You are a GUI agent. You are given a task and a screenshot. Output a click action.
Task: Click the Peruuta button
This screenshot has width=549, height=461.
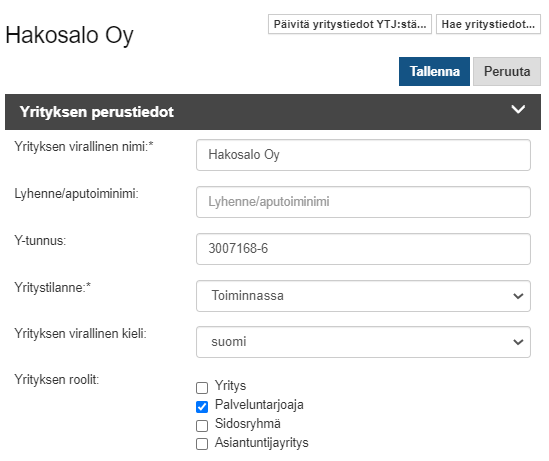pos(507,71)
